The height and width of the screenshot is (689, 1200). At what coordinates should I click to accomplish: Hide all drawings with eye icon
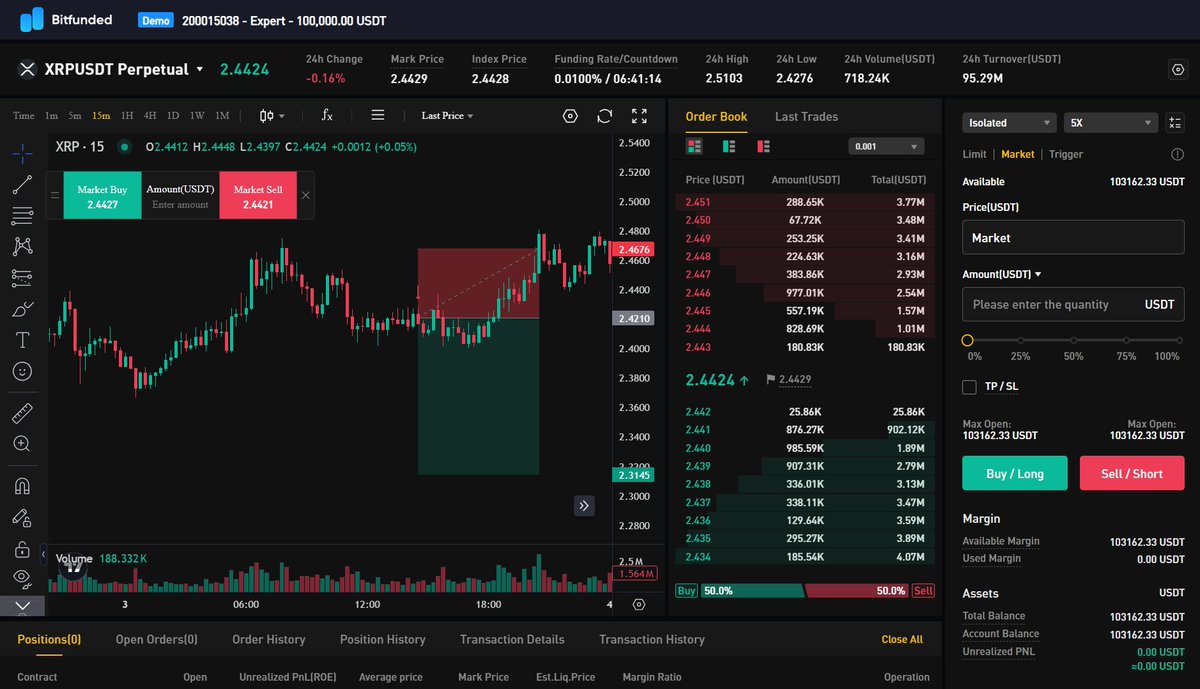point(22,577)
